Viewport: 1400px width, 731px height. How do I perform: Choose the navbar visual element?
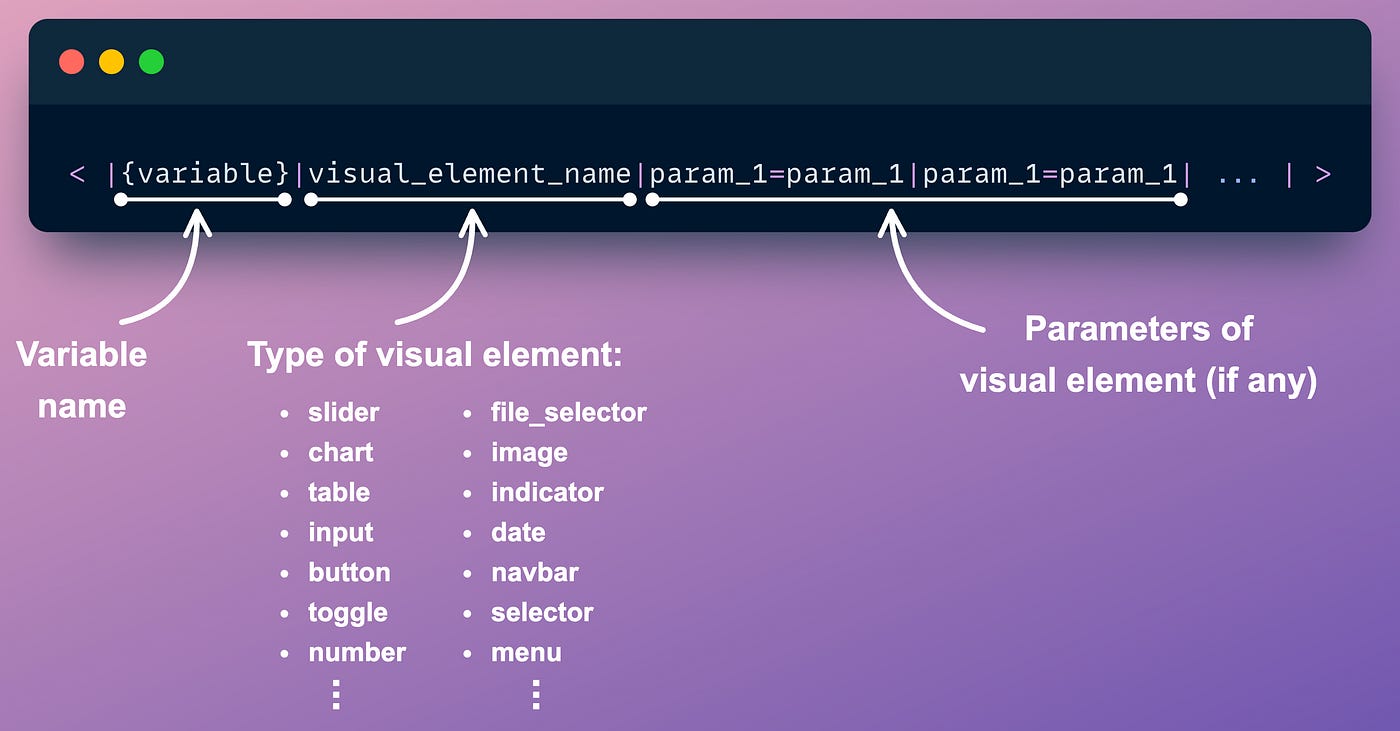click(x=535, y=572)
